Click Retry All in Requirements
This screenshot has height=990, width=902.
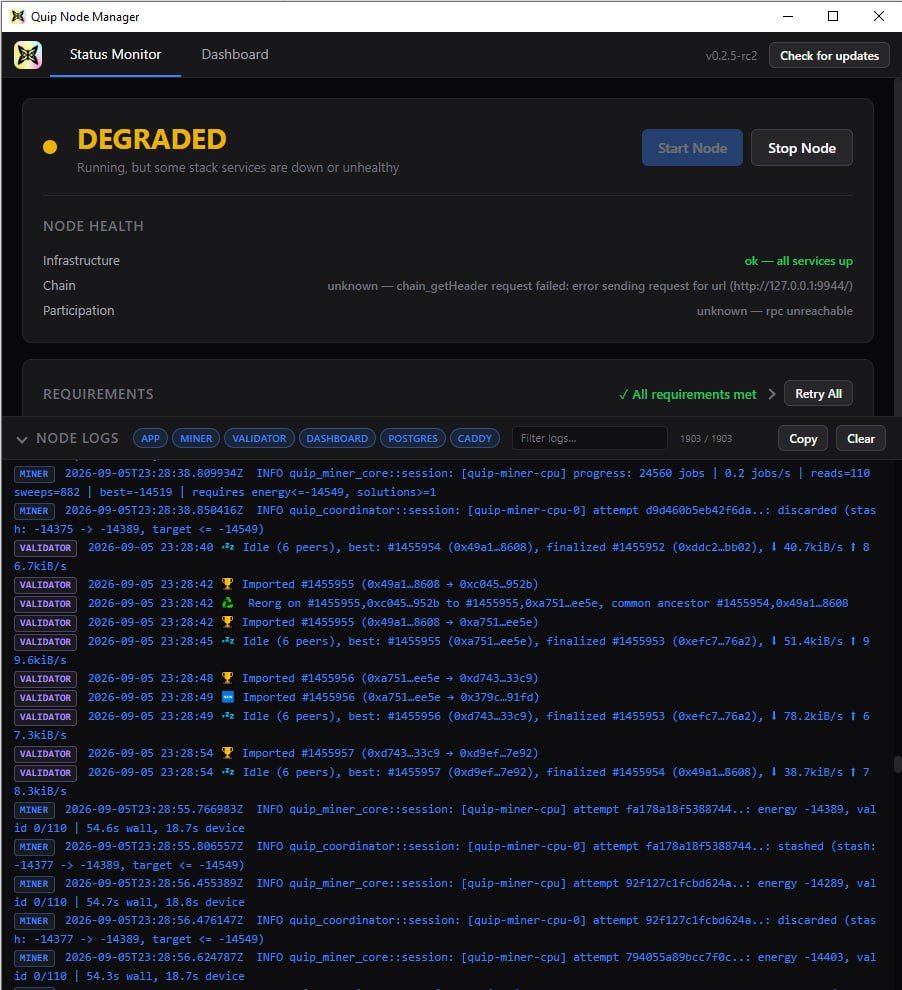point(818,393)
